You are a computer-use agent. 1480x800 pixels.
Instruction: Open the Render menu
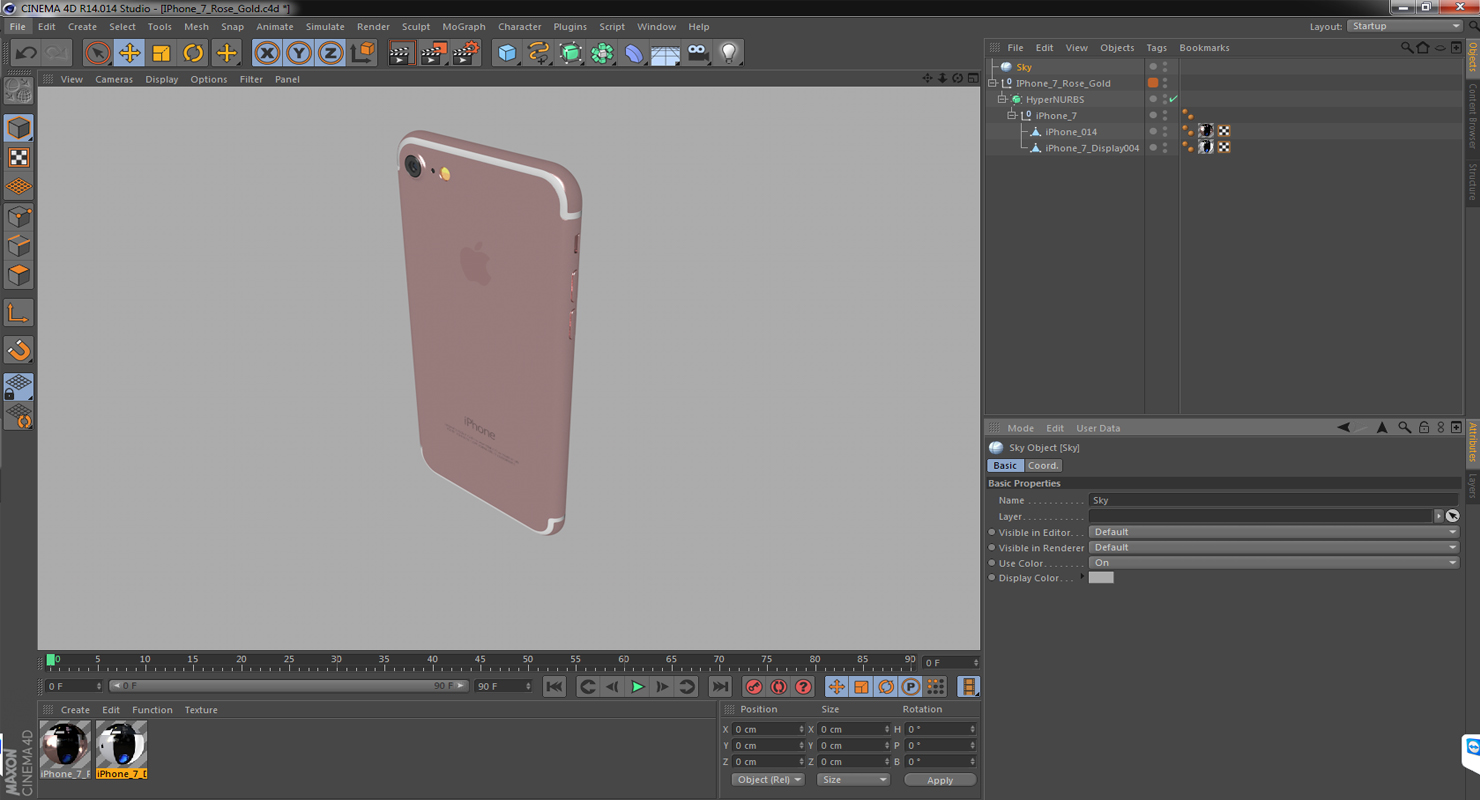click(373, 27)
